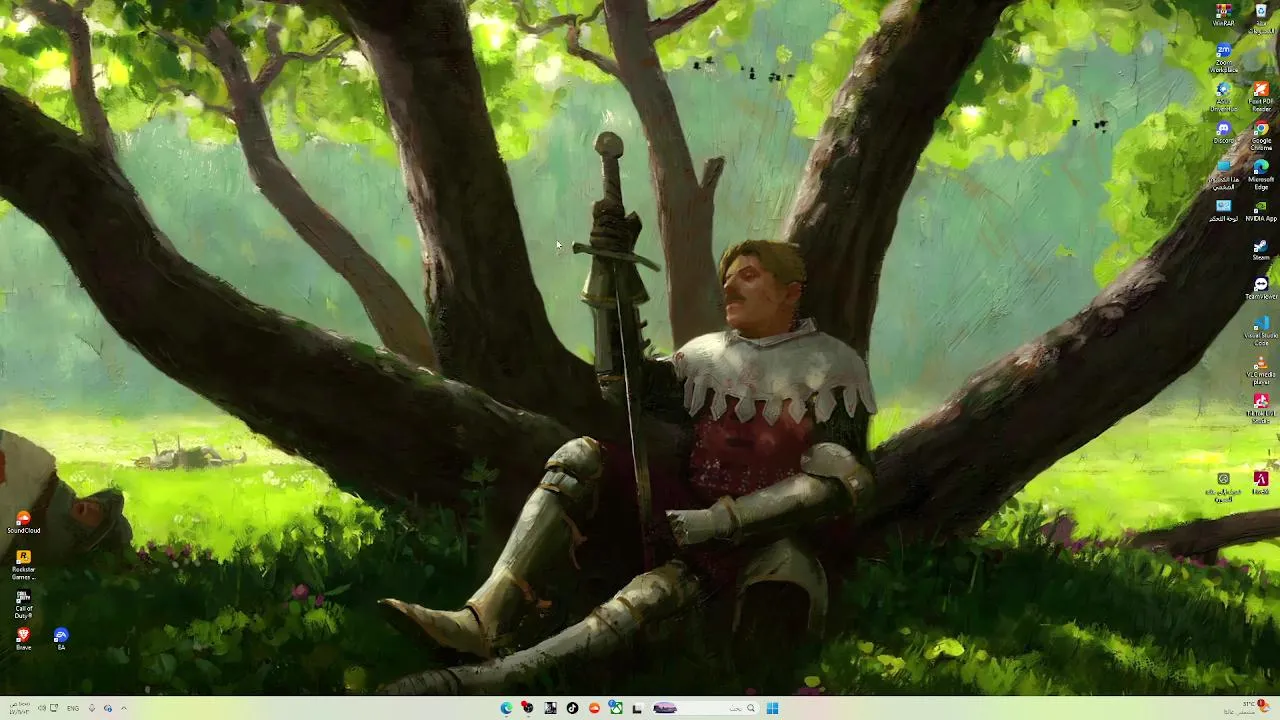Launch VLC media player from the desktop
Screen dimensions: 1280x720
tap(1261, 369)
